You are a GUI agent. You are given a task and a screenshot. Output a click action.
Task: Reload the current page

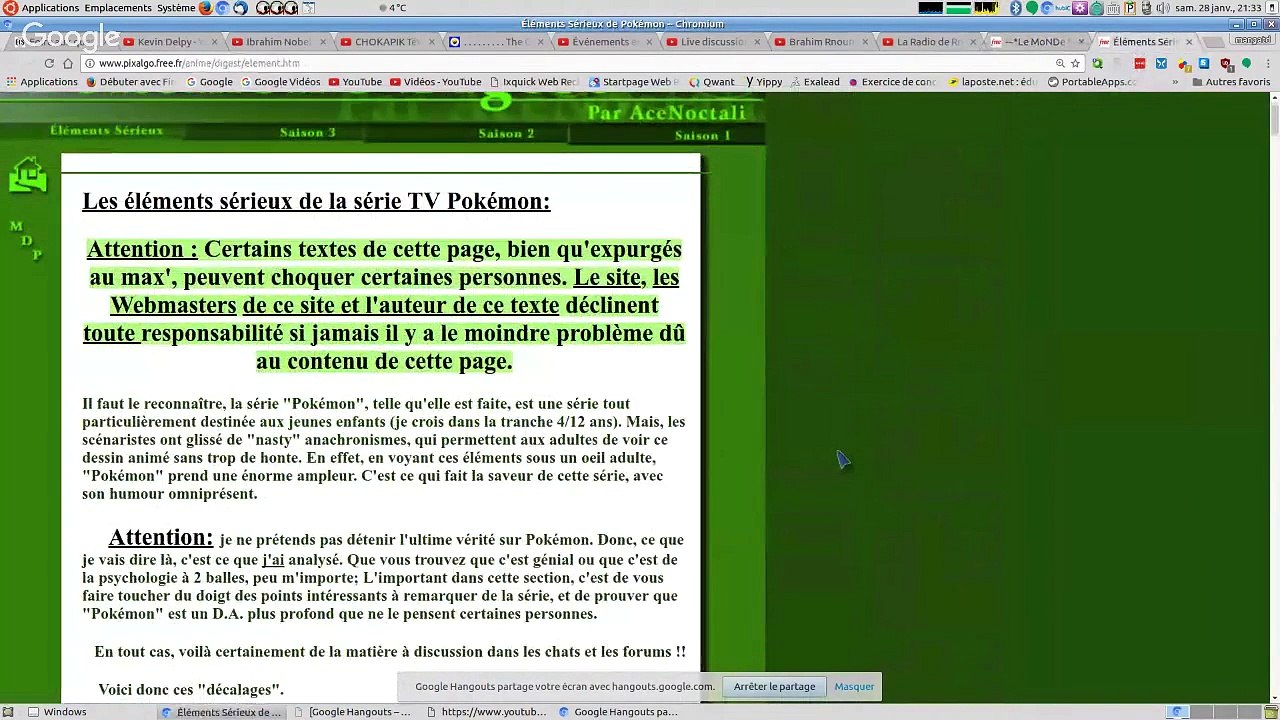(49, 63)
